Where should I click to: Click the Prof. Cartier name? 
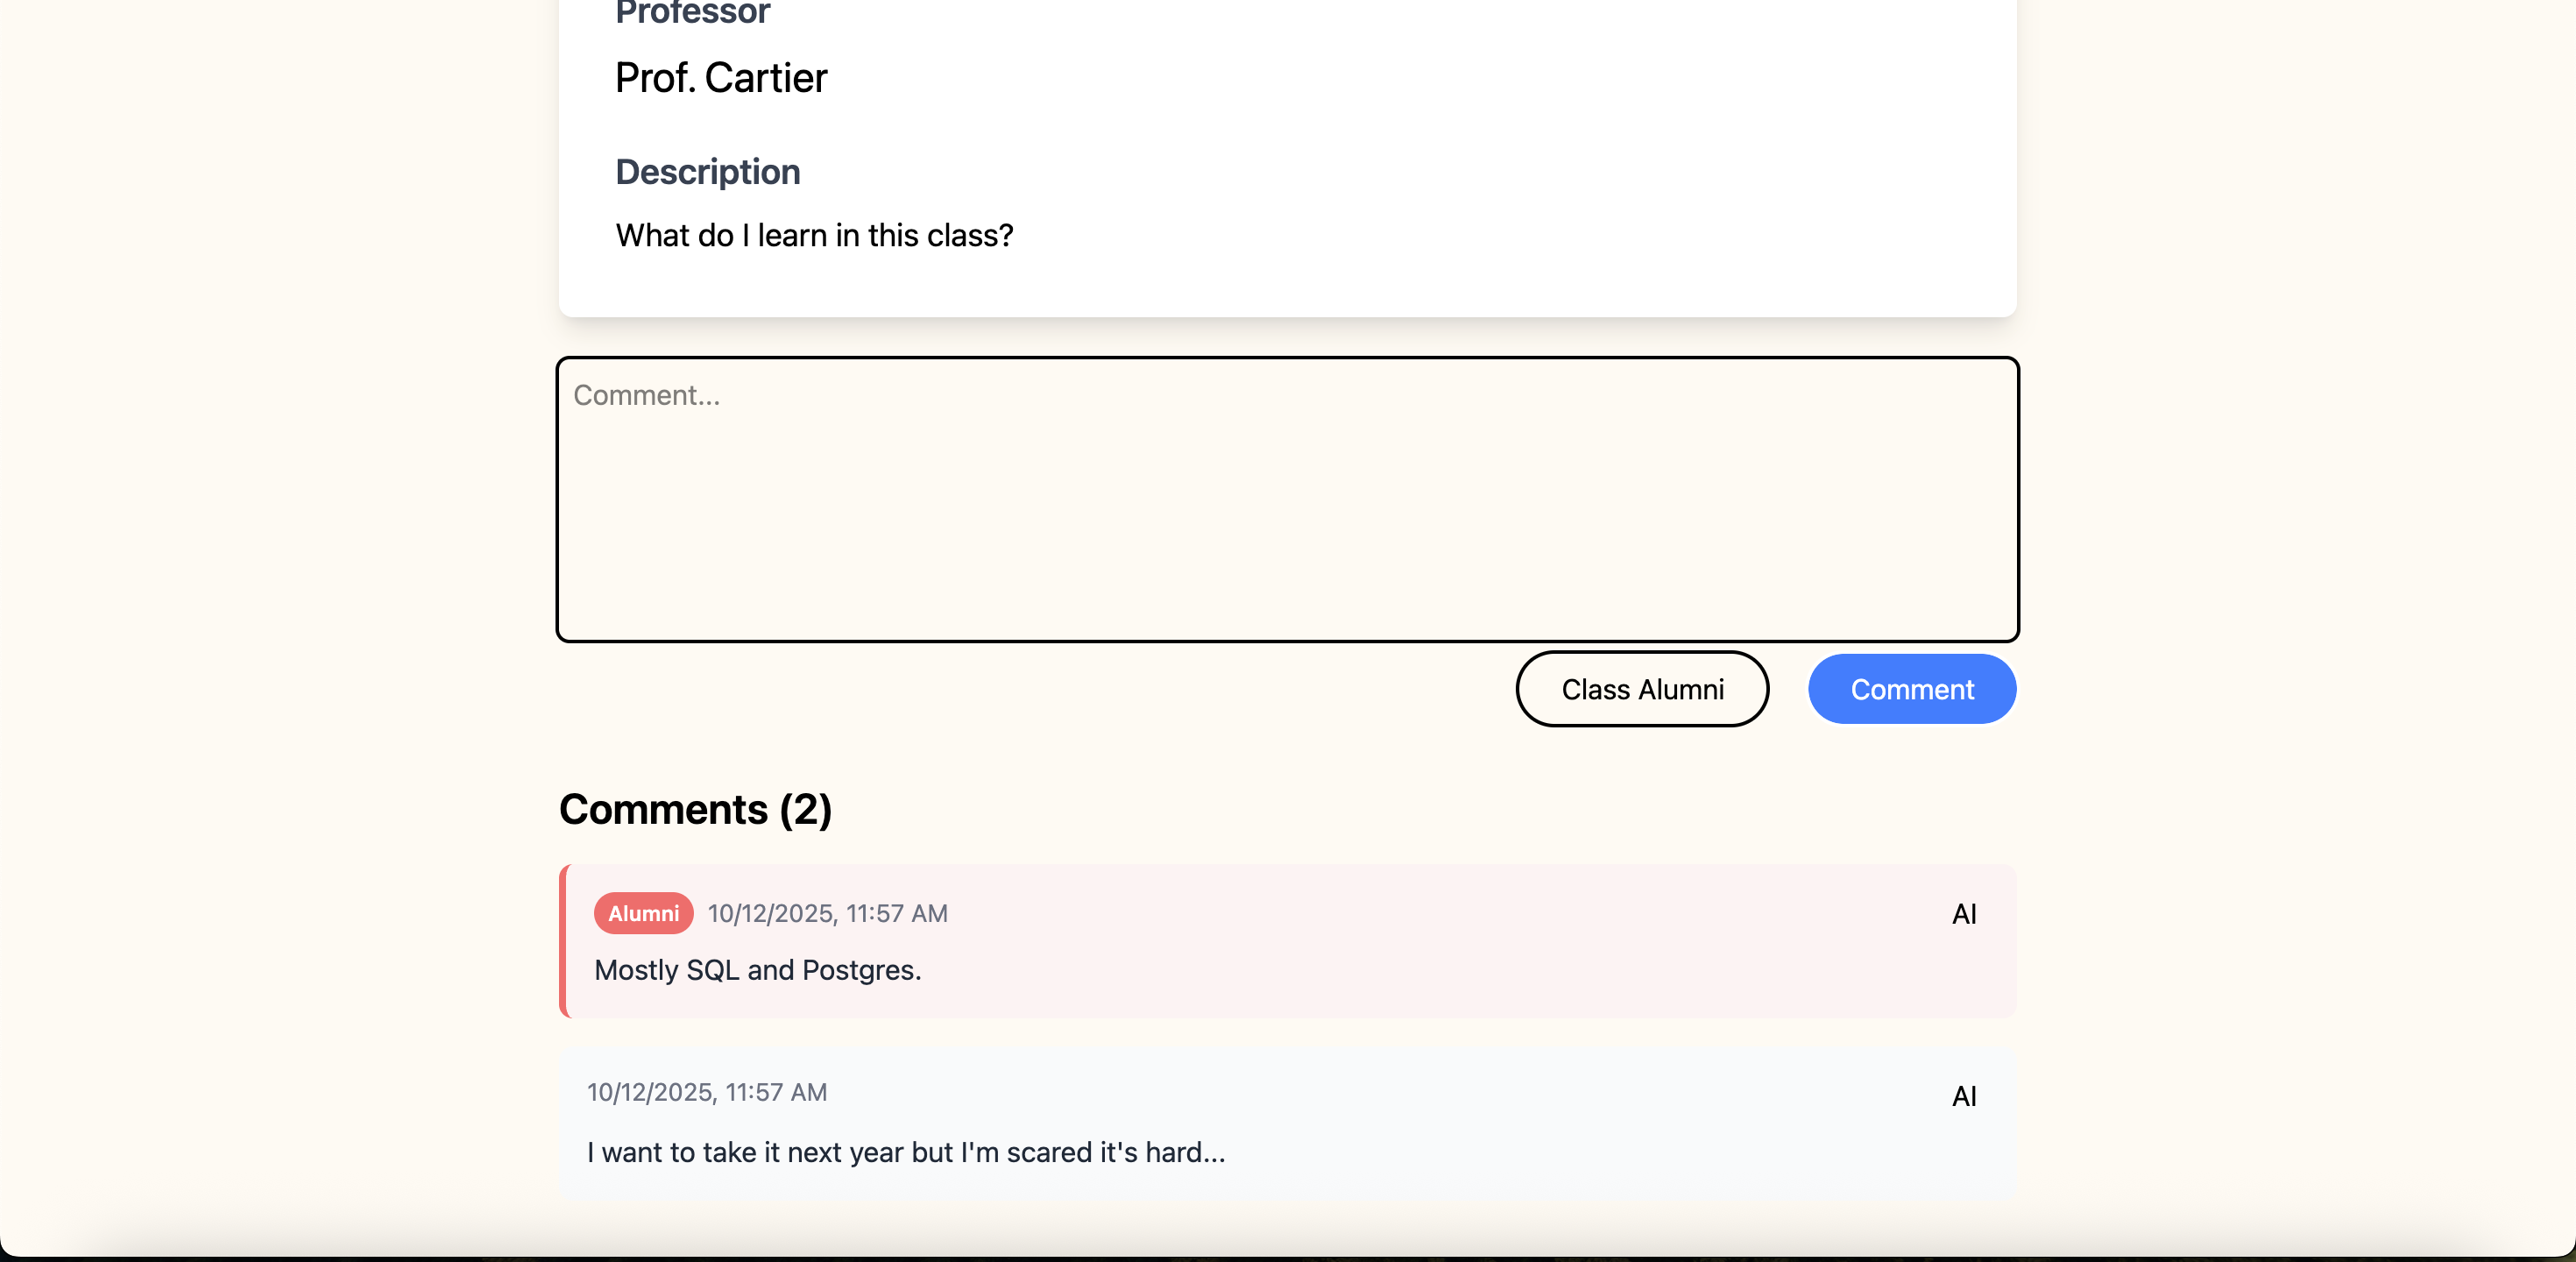(720, 78)
